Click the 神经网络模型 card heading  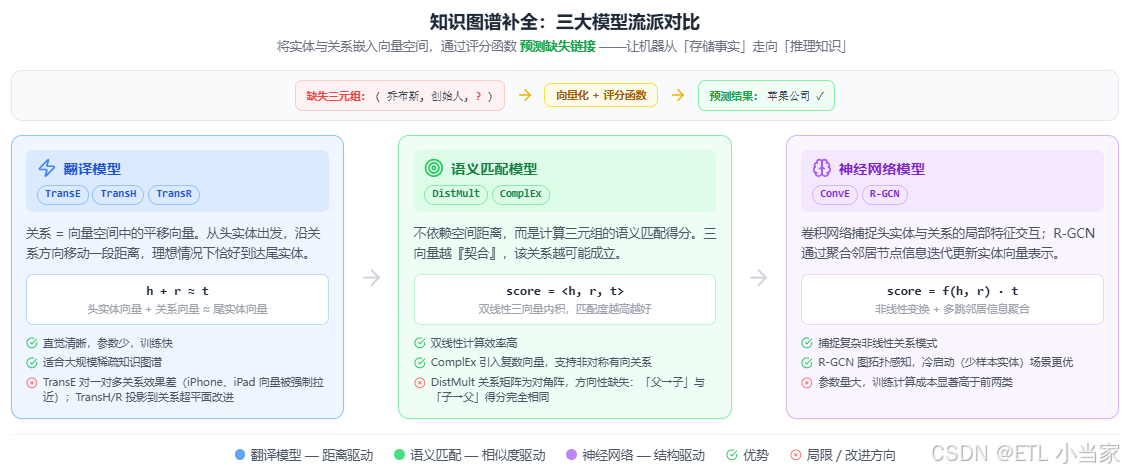pos(882,169)
